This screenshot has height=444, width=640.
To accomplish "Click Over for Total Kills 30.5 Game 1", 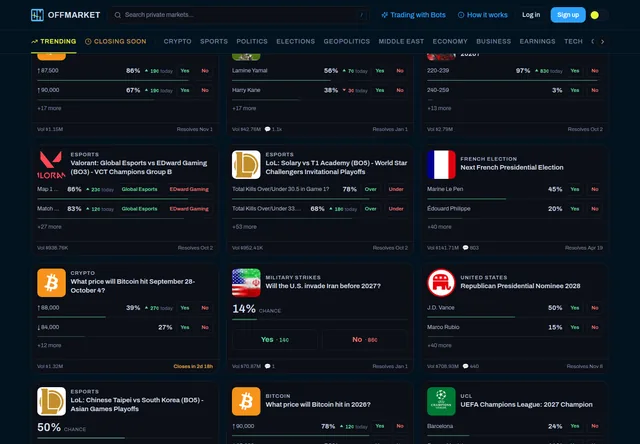I will click(371, 189).
